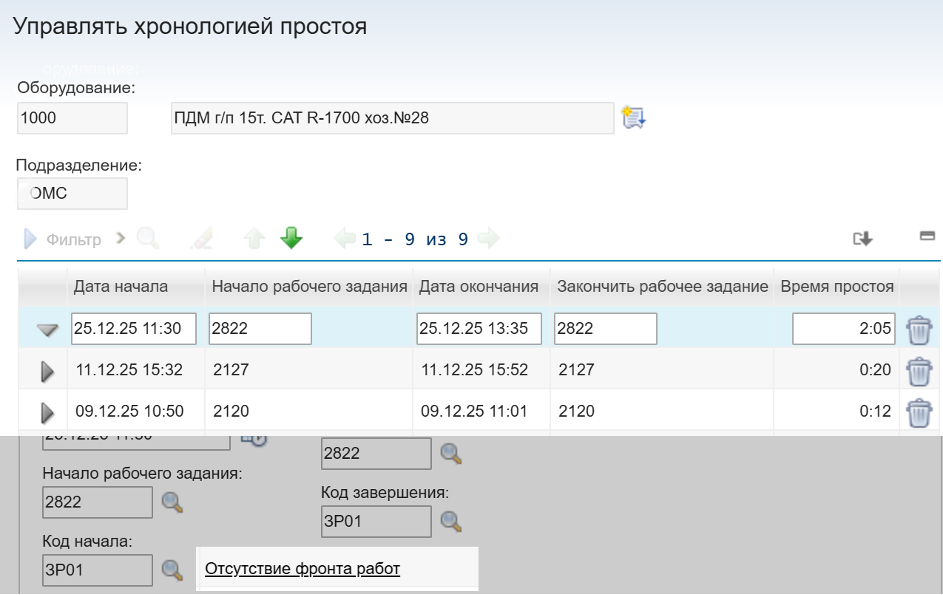943x595 pixels.
Task: Select the edit pencil icon in the toolbar
Action: pyautogui.click(x=203, y=238)
